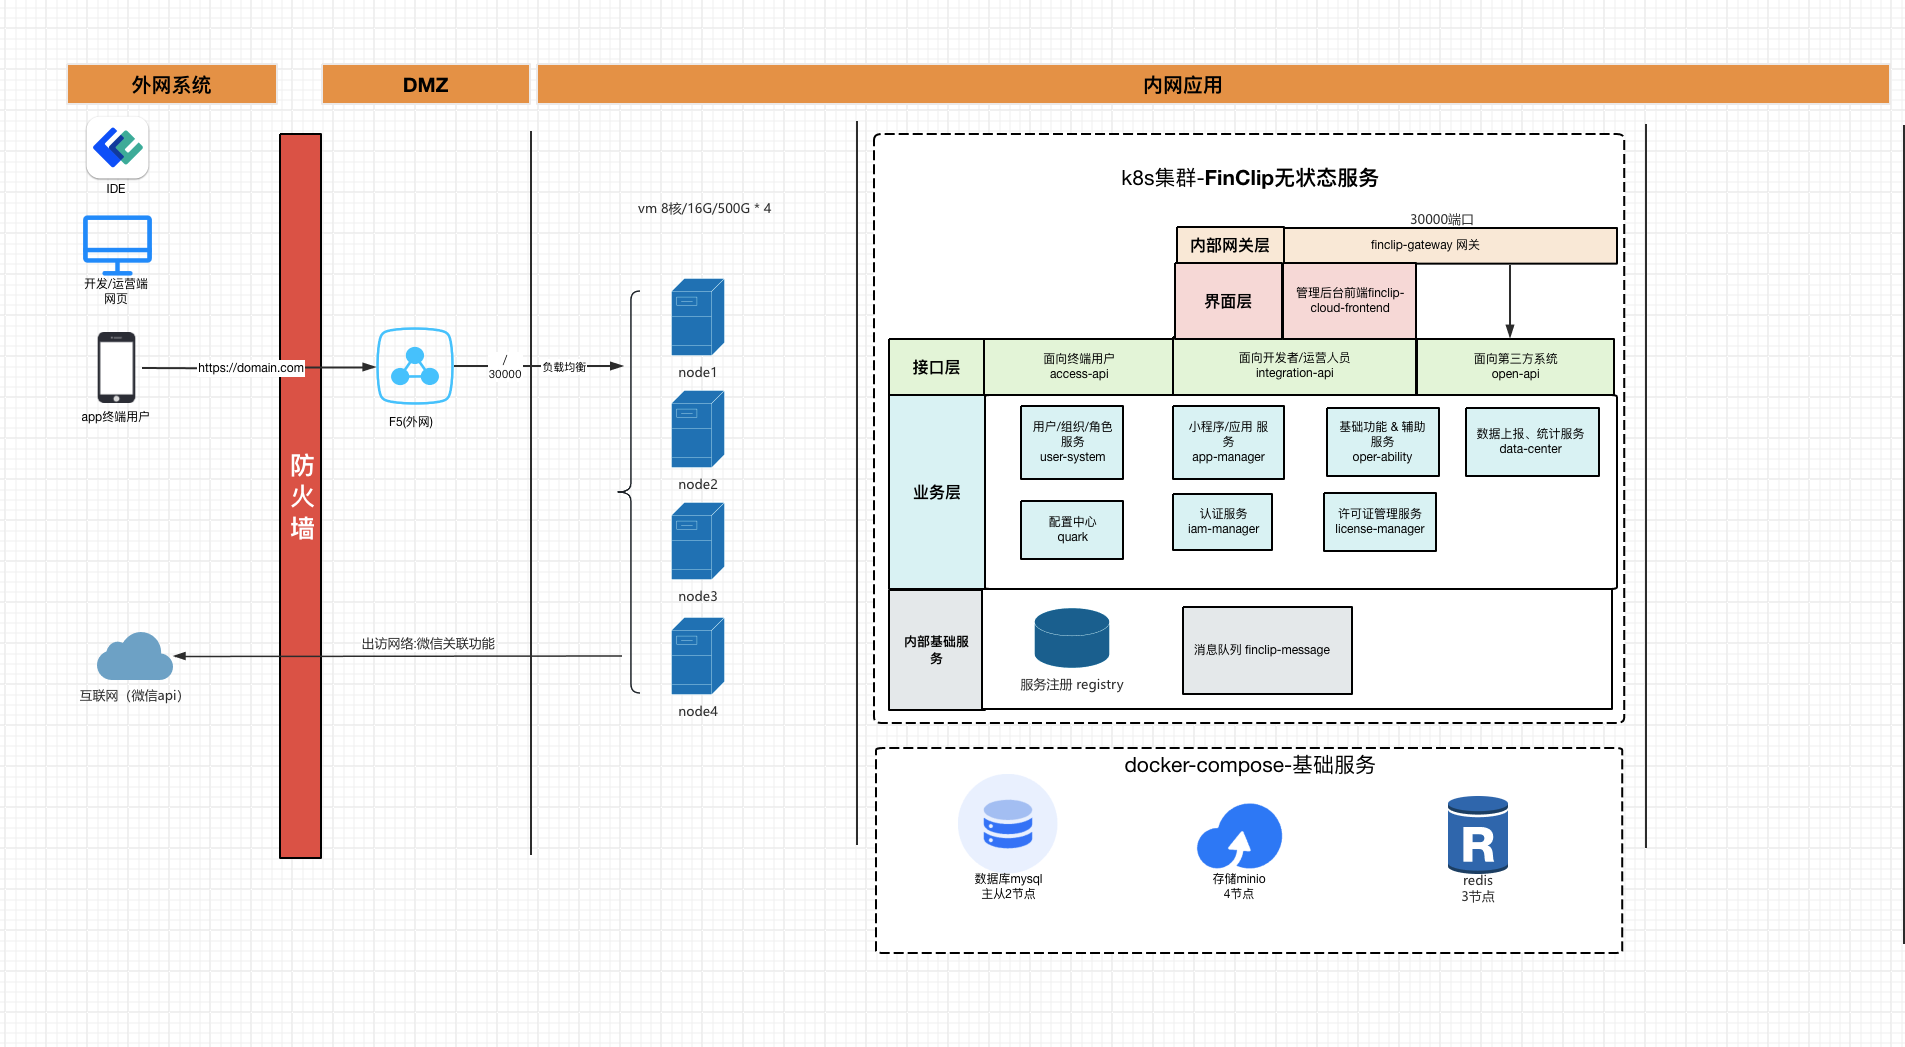Click the 数据库mysql database icon

click(1008, 824)
